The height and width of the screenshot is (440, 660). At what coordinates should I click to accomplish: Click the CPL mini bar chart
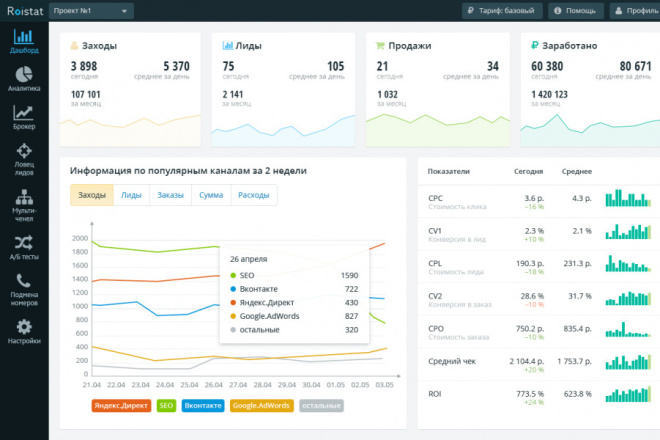628,263
